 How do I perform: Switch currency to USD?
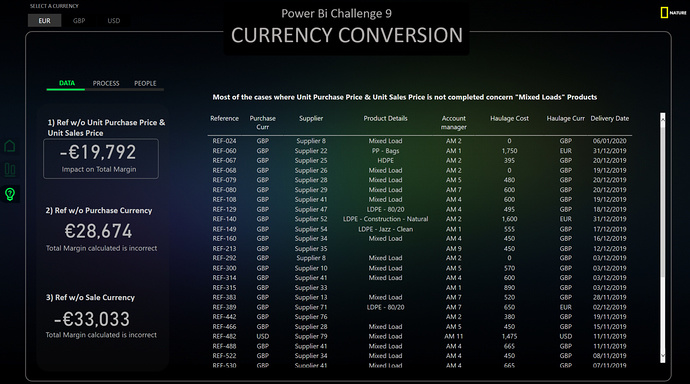coord(114,21)
